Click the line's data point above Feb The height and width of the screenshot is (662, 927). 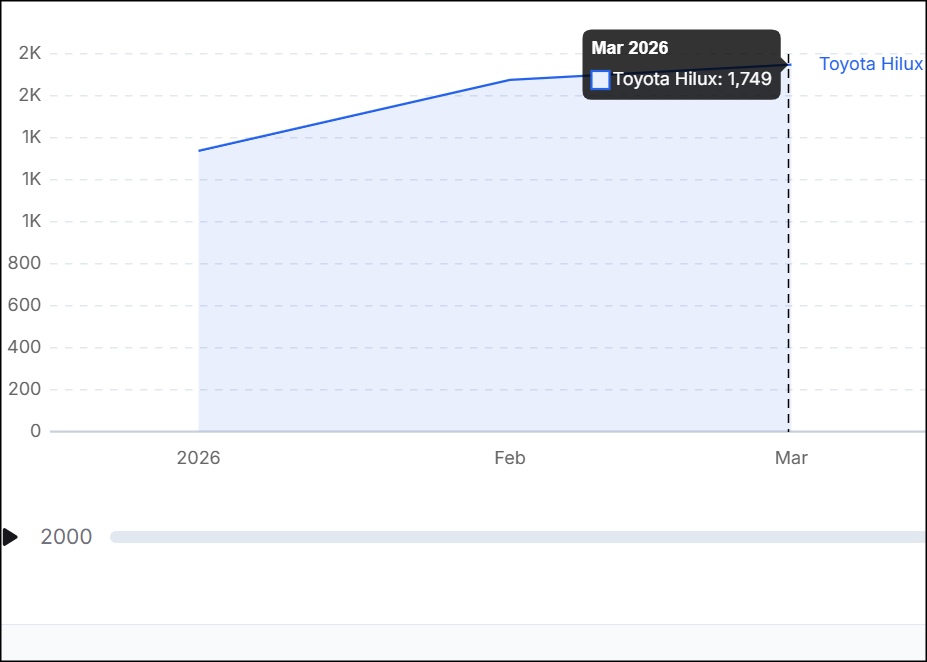tap(510, 80)
